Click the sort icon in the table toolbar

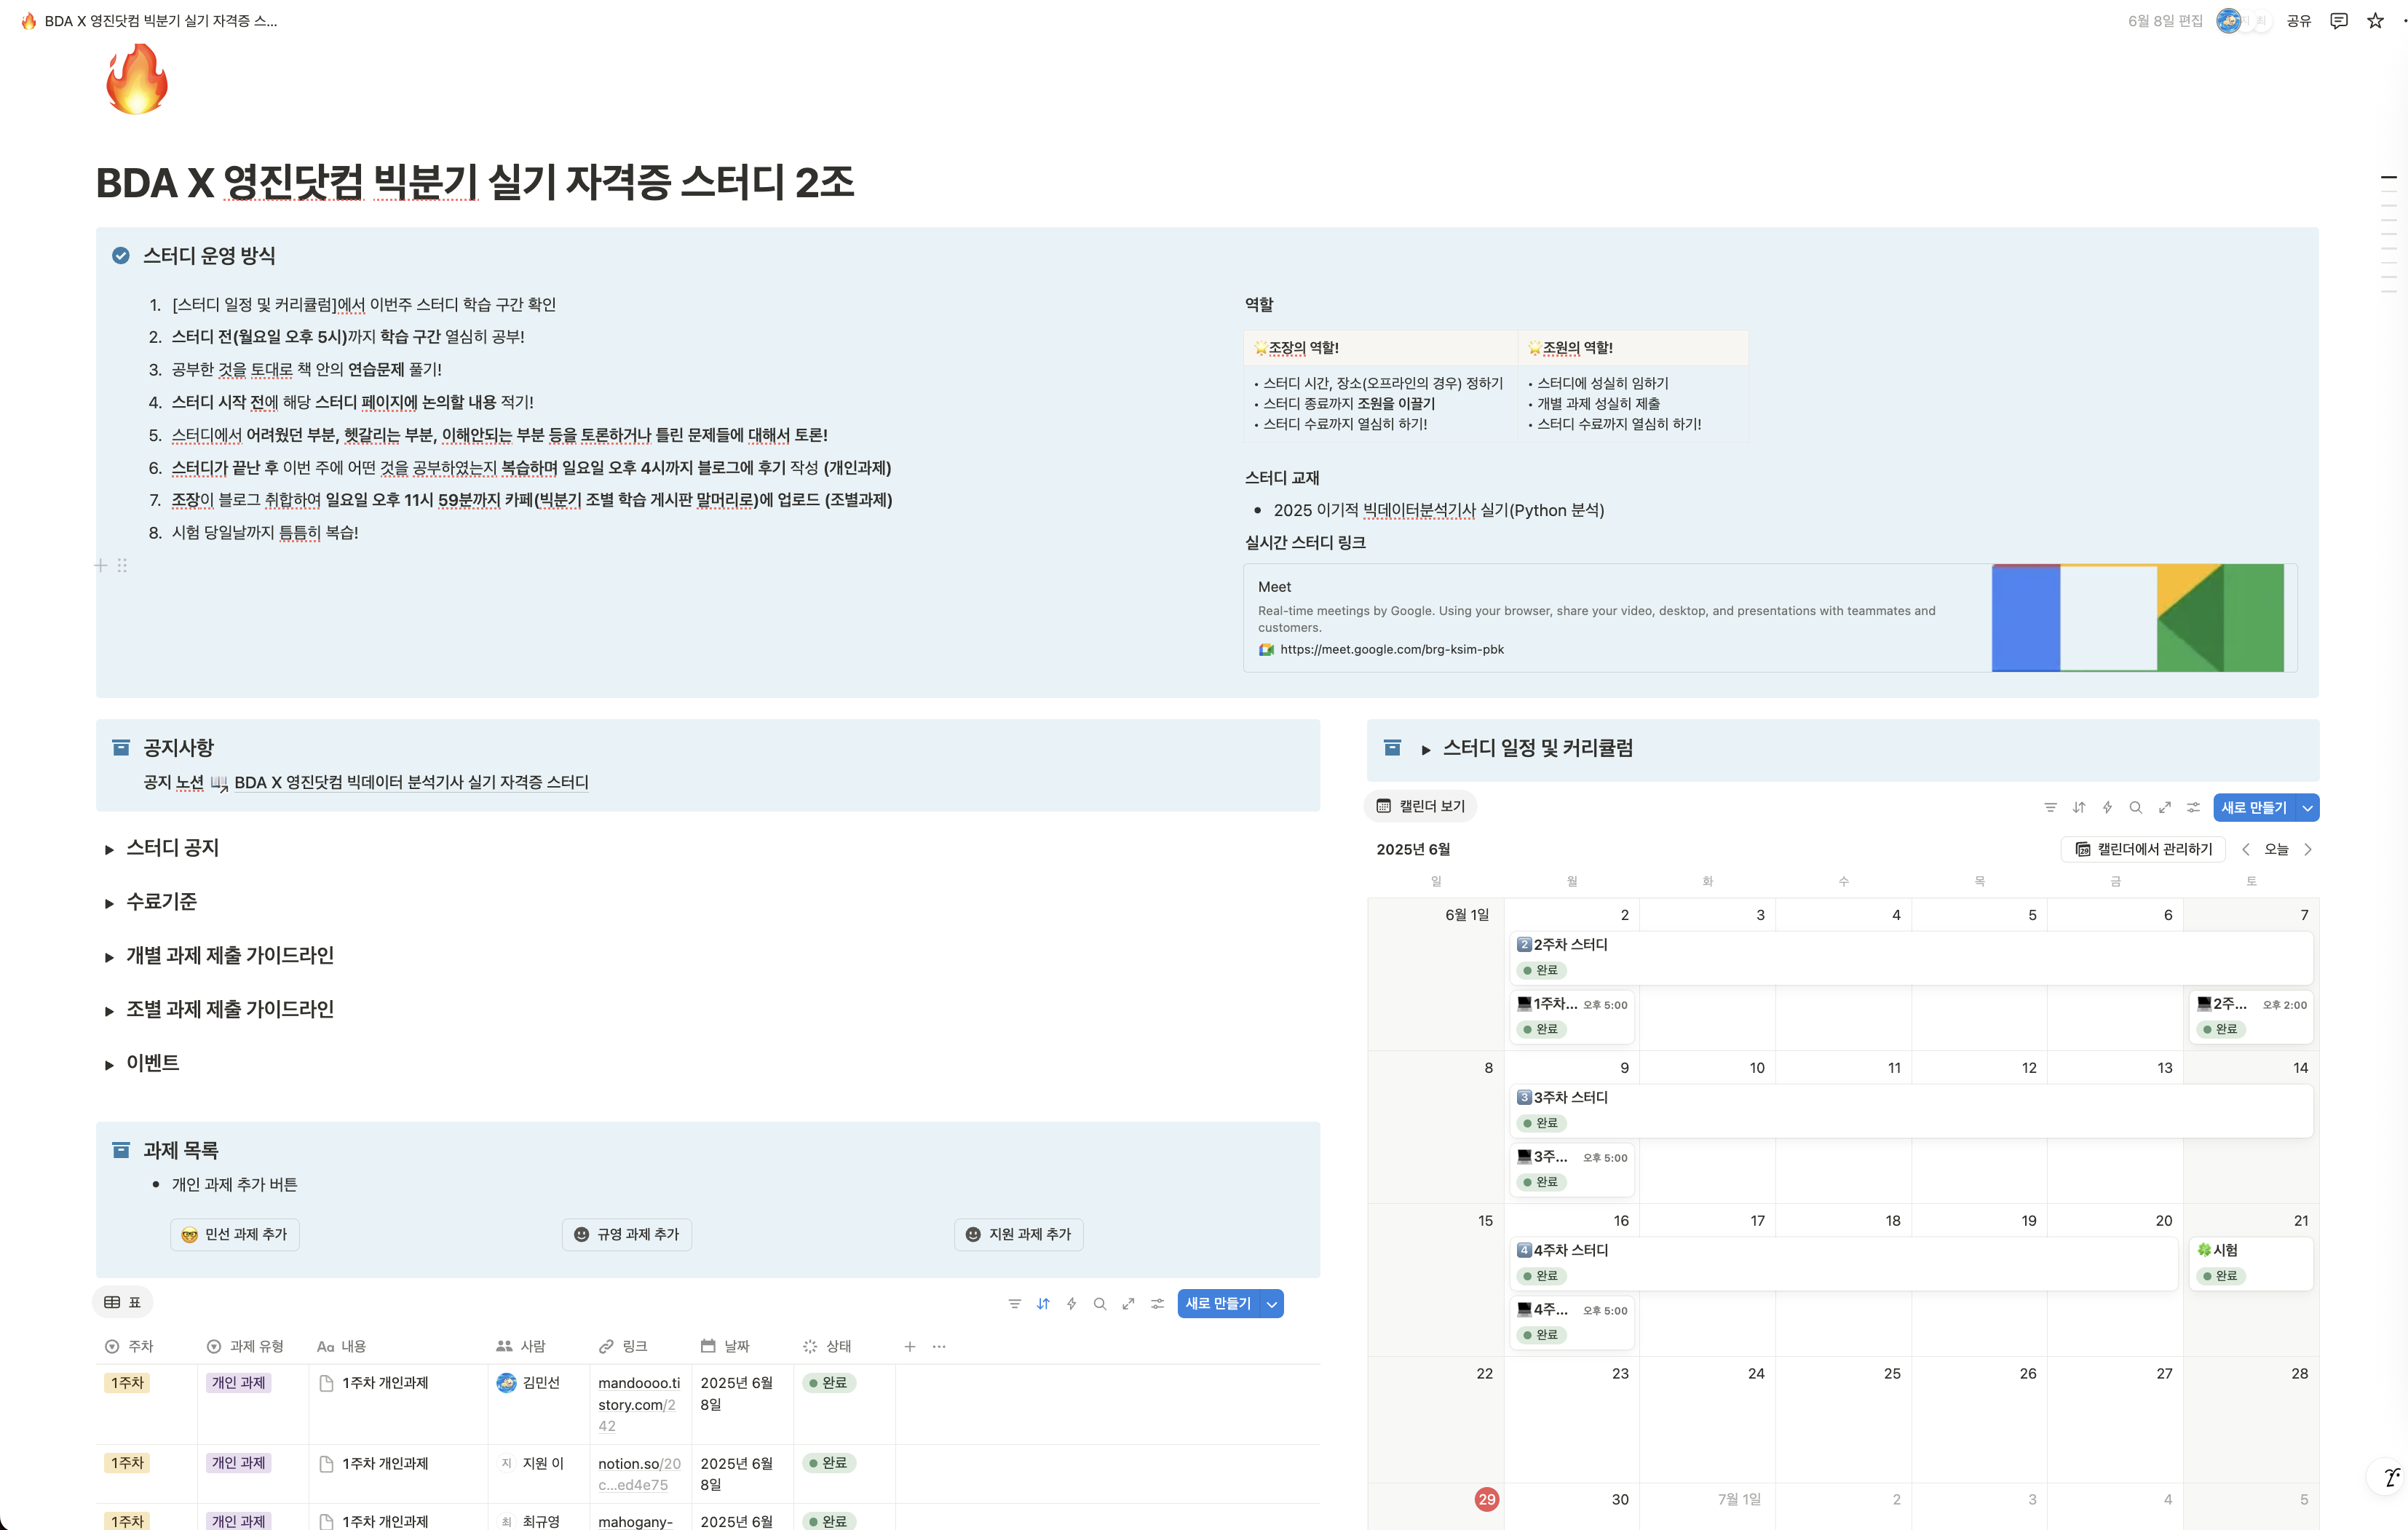1043,1303
